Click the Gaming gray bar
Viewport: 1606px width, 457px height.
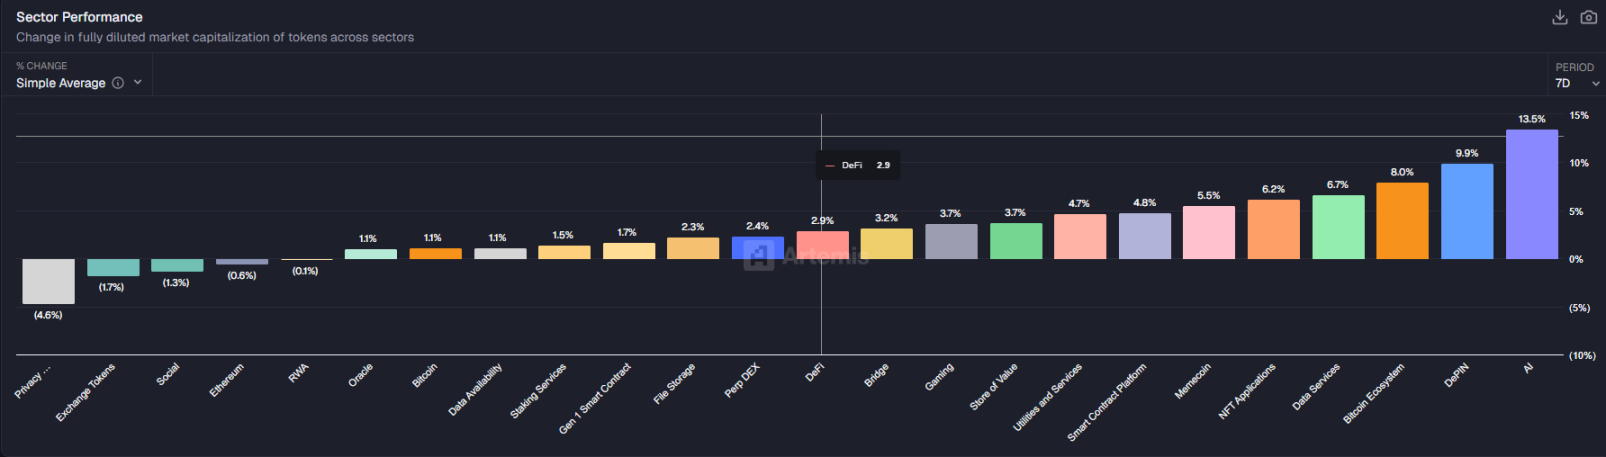pyautogui.click(x=951, y=241)
